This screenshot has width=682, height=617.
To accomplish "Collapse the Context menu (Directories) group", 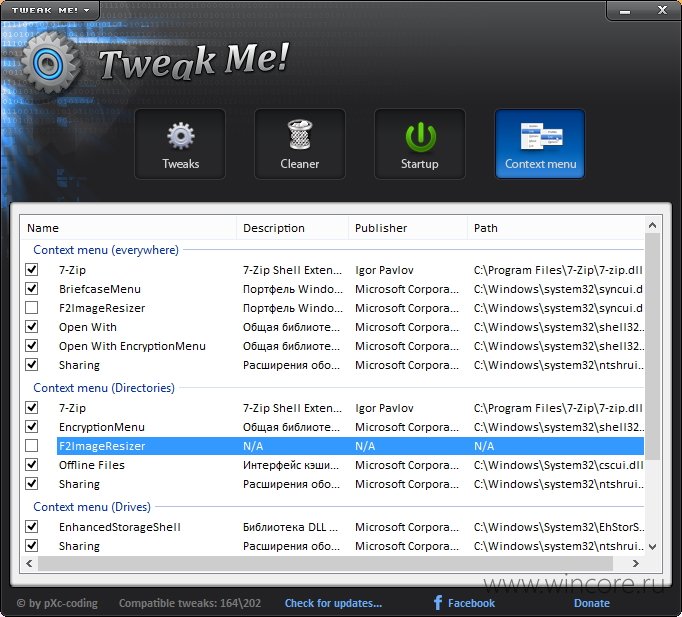I will click(104, 388).
